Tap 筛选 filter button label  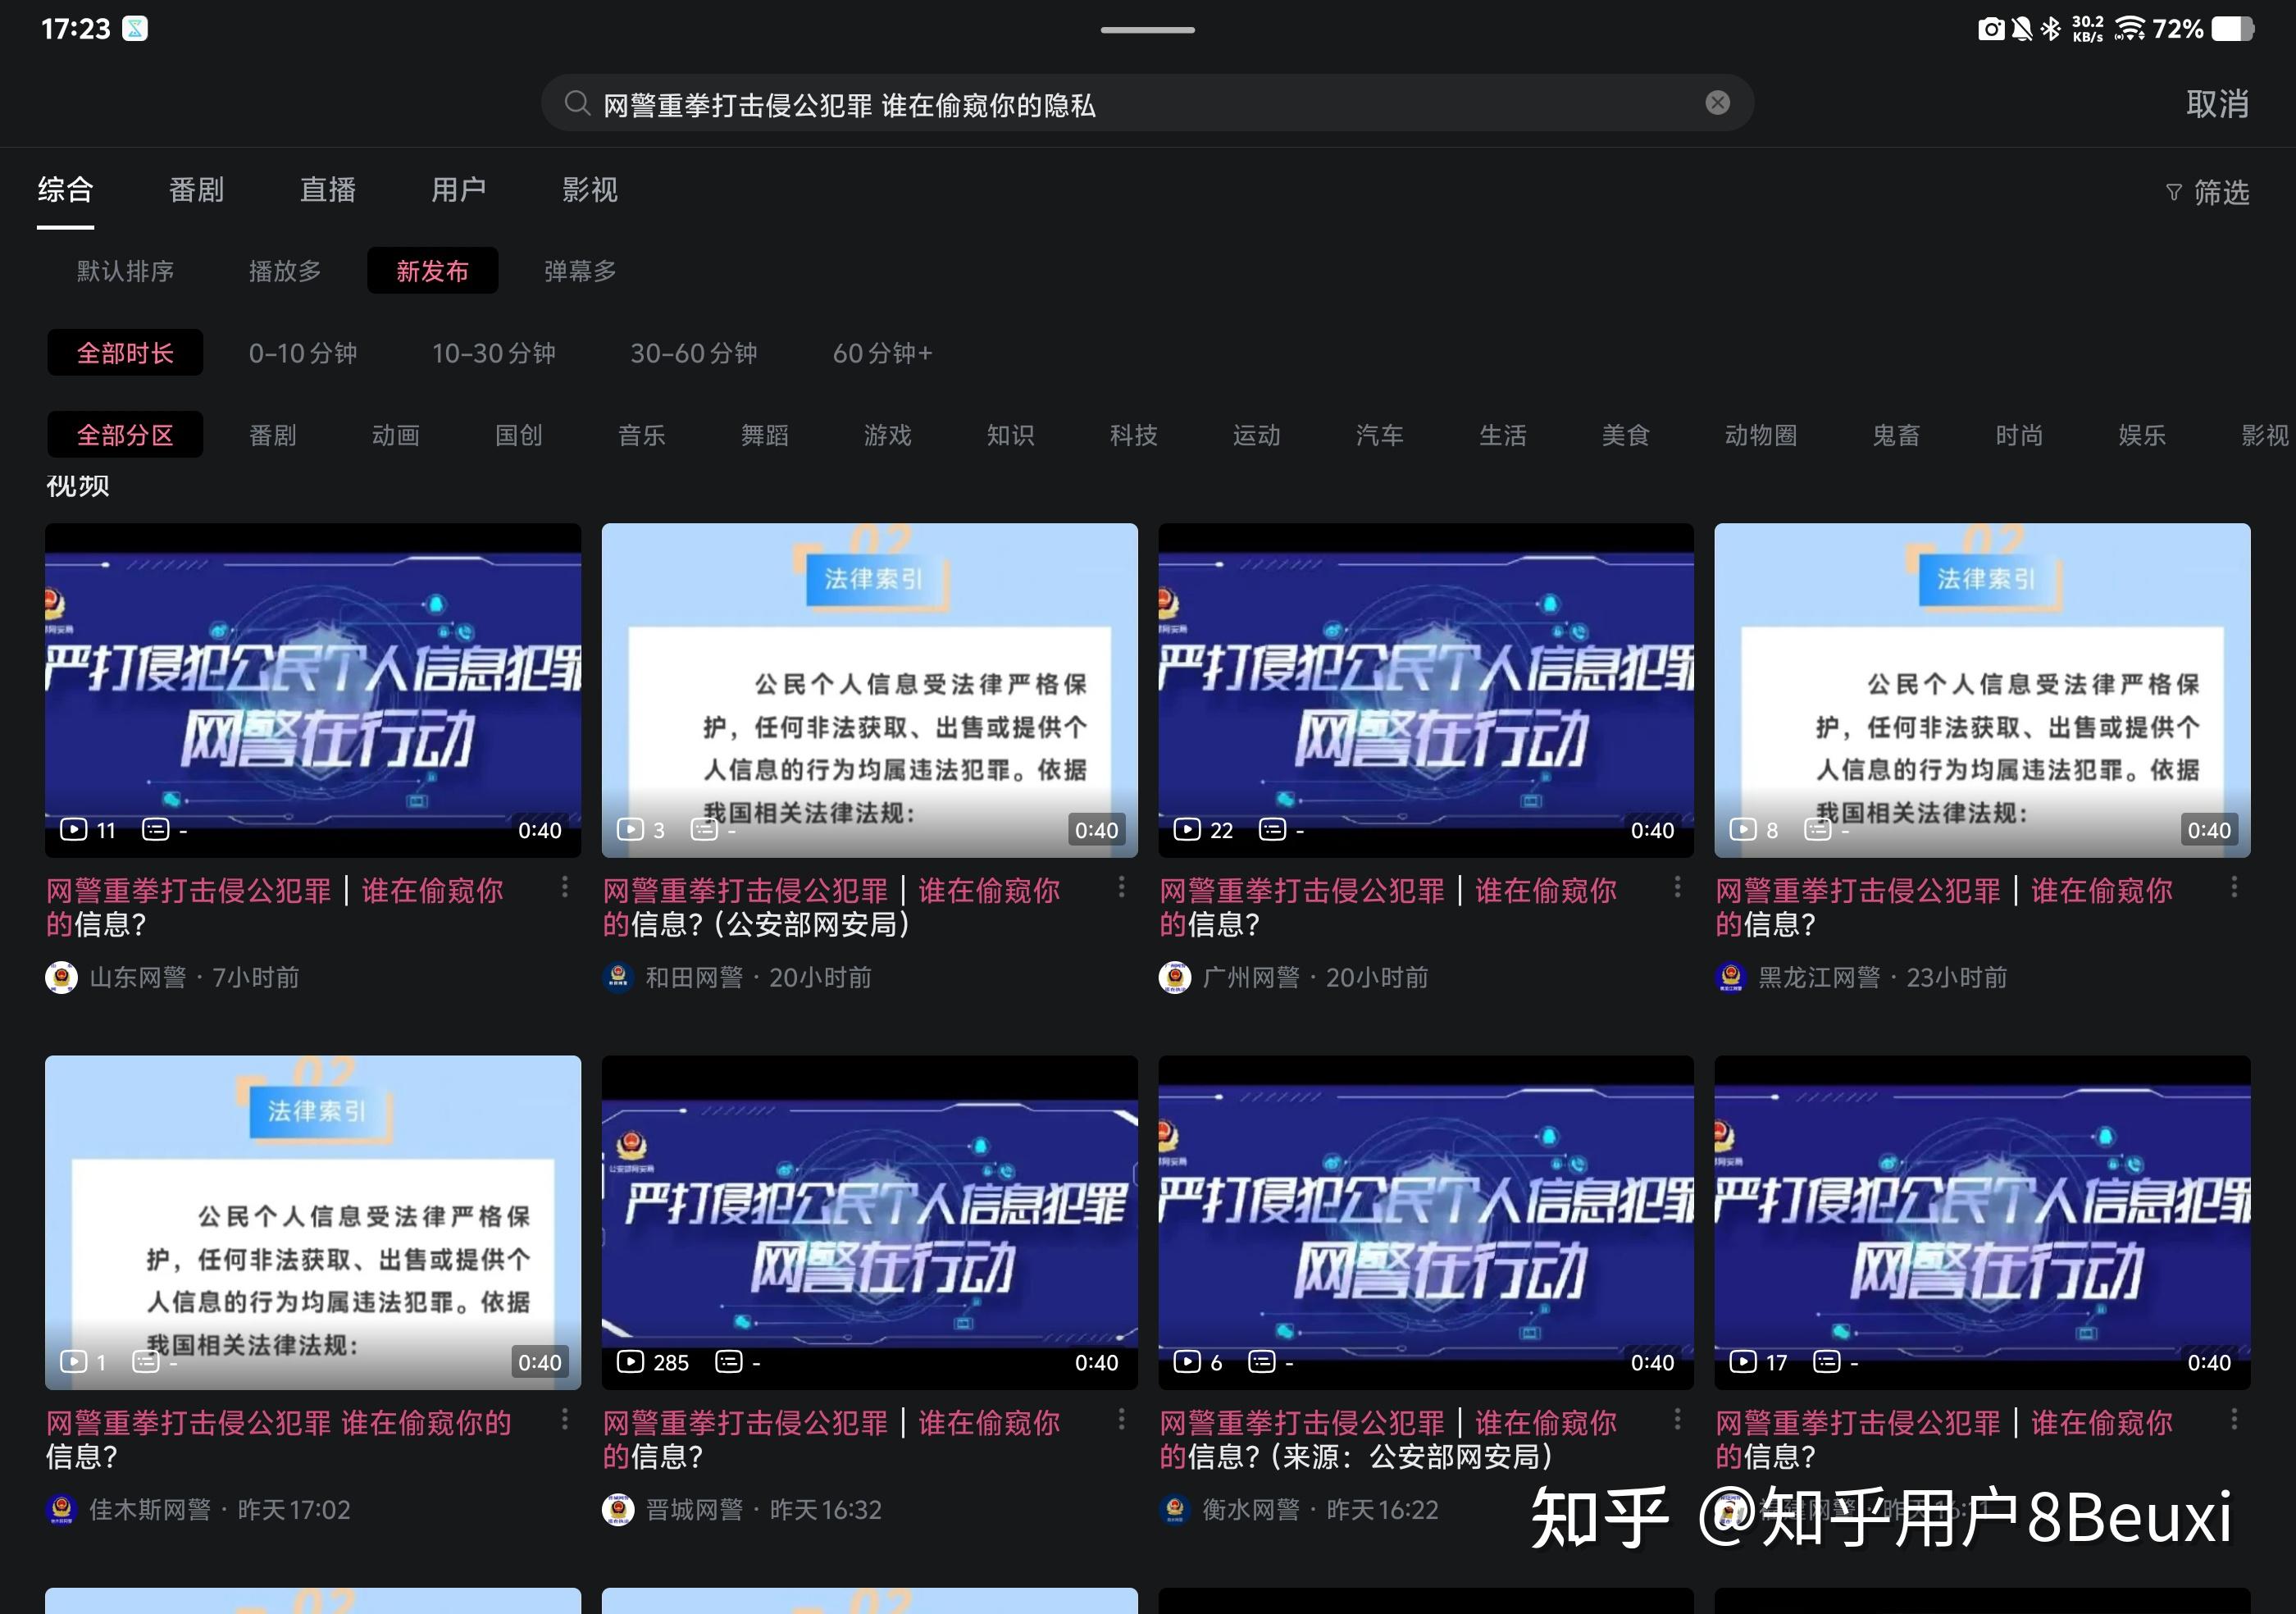[2222, 192]
